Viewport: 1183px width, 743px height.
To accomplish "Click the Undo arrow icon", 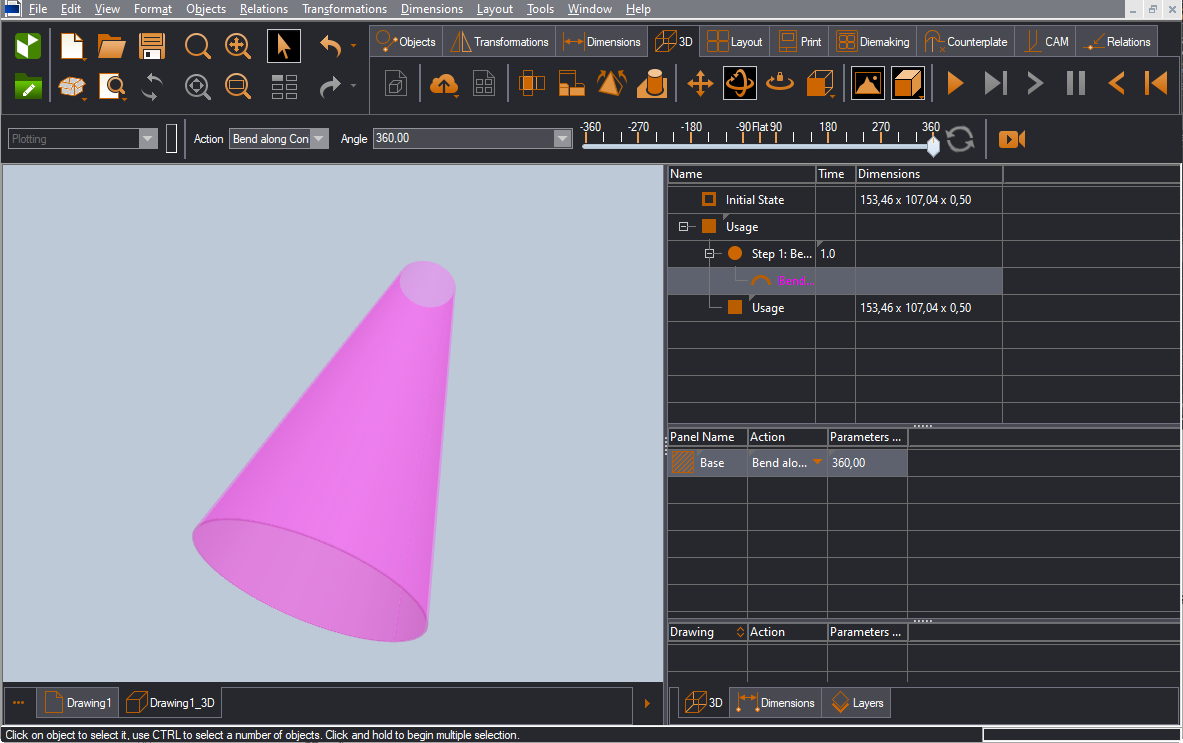I will click(x=331, y=46).
